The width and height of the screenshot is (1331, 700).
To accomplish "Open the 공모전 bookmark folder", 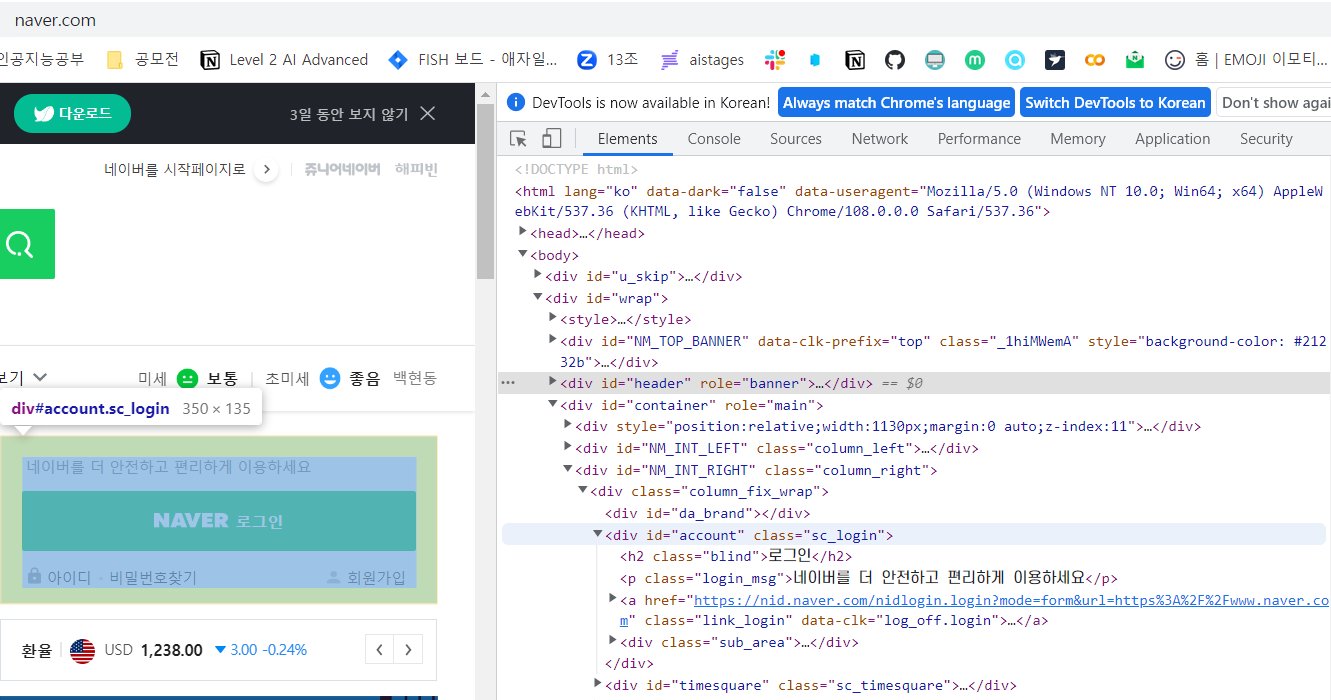I will (141, 60).
